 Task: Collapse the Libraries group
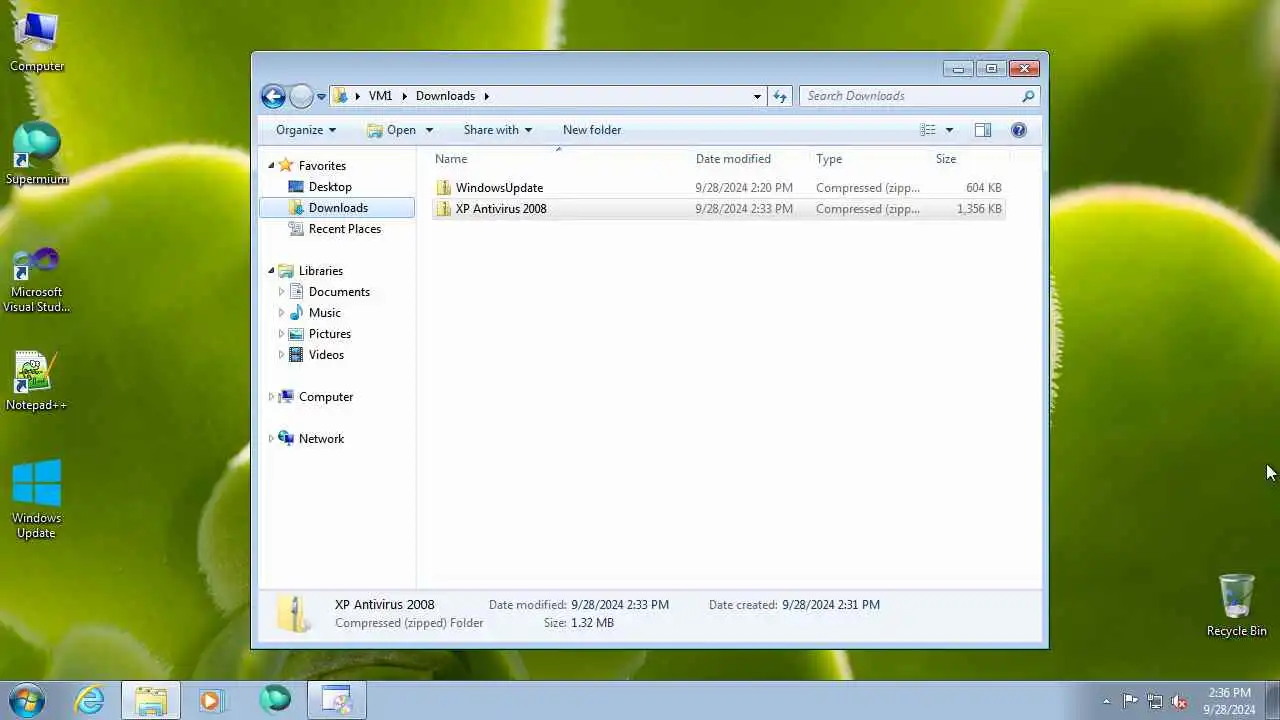click(271, 271)
